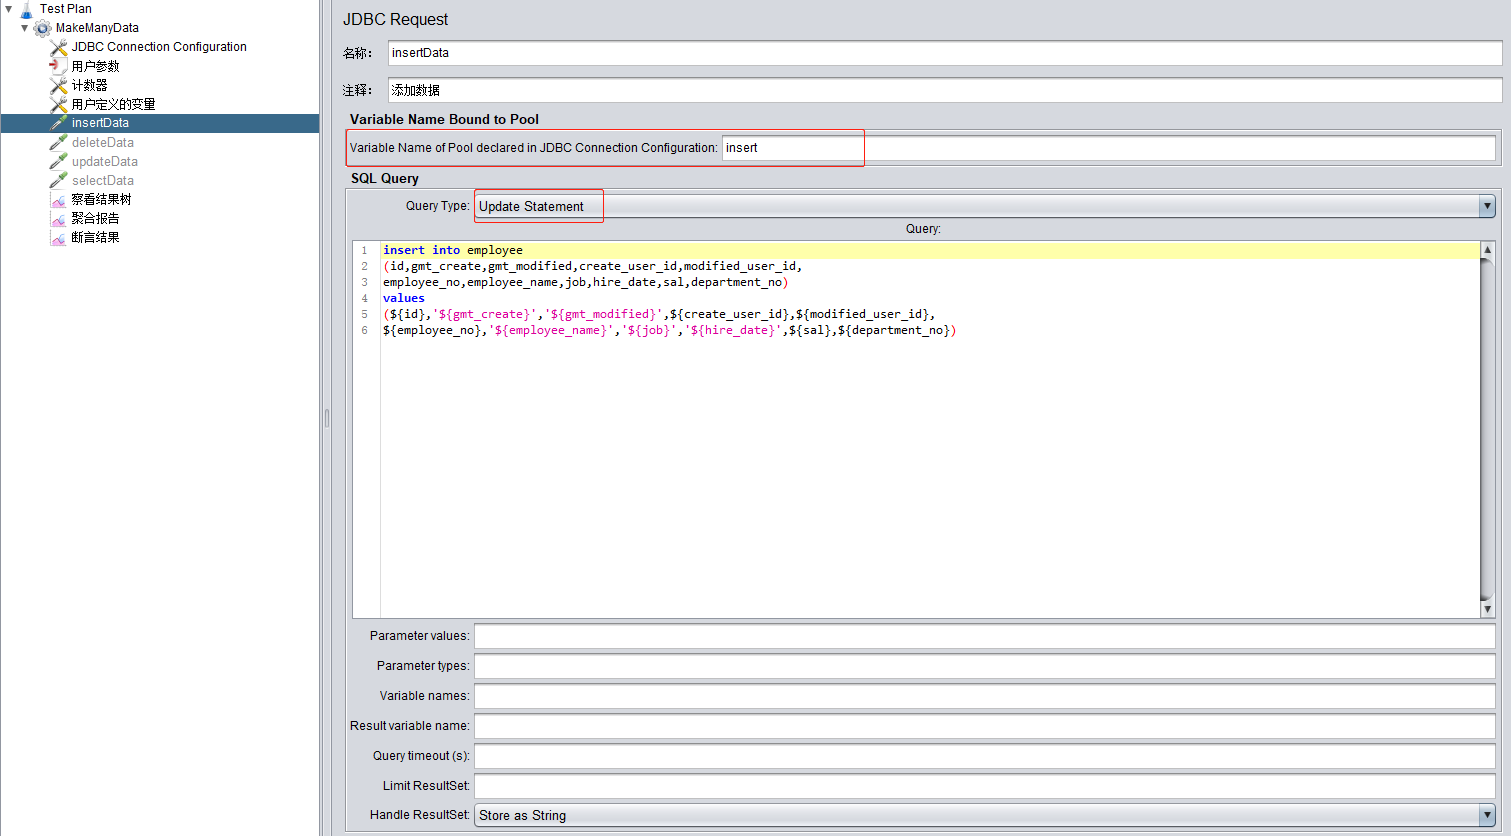Click the 名称 field containing insertData
The height and width of the screenshot is (836, 1511).
945,53
